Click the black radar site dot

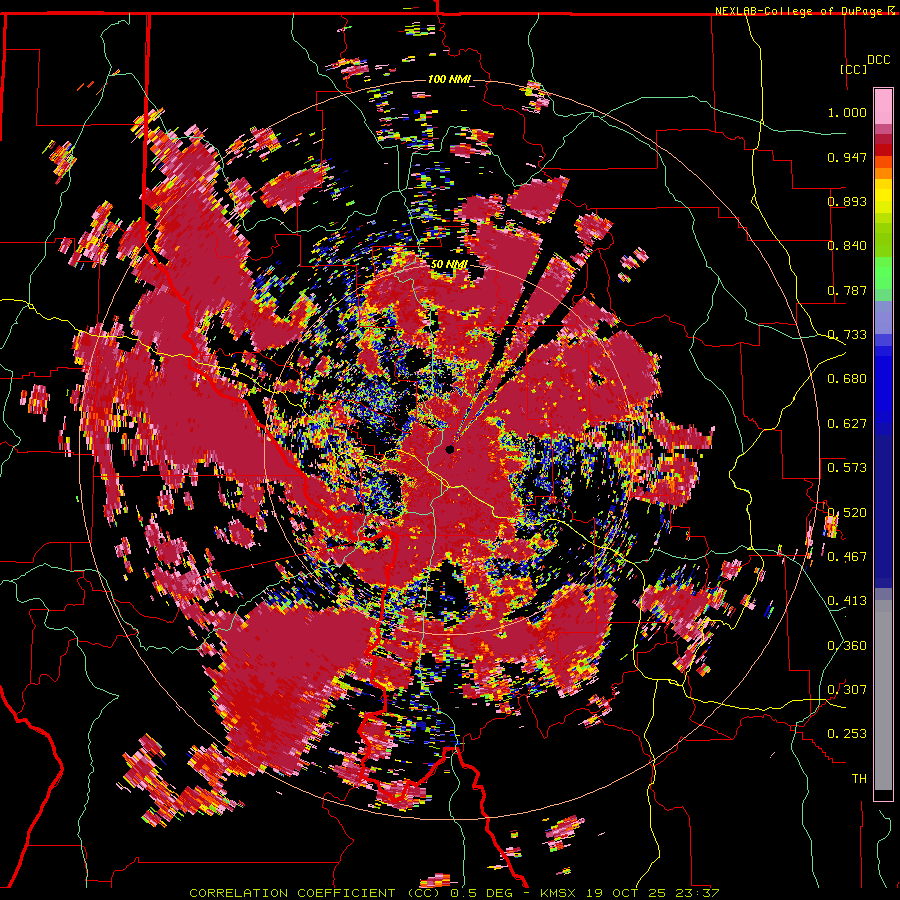449,449
